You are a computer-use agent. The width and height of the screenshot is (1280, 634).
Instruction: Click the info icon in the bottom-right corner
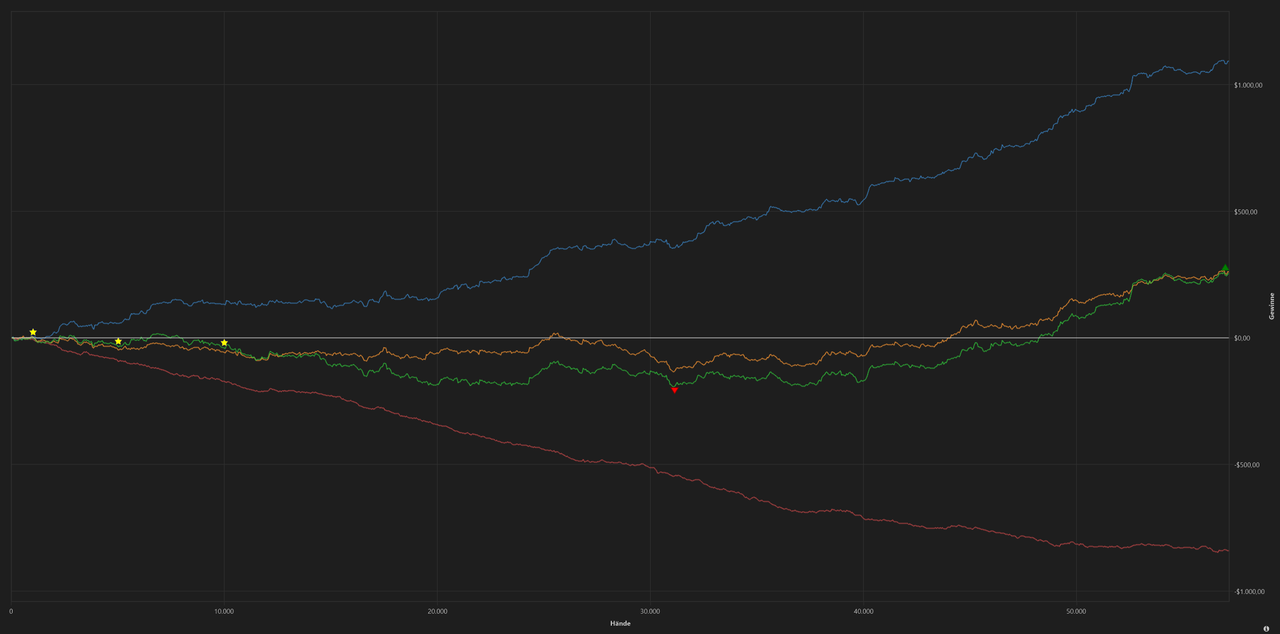point(1266,627)
